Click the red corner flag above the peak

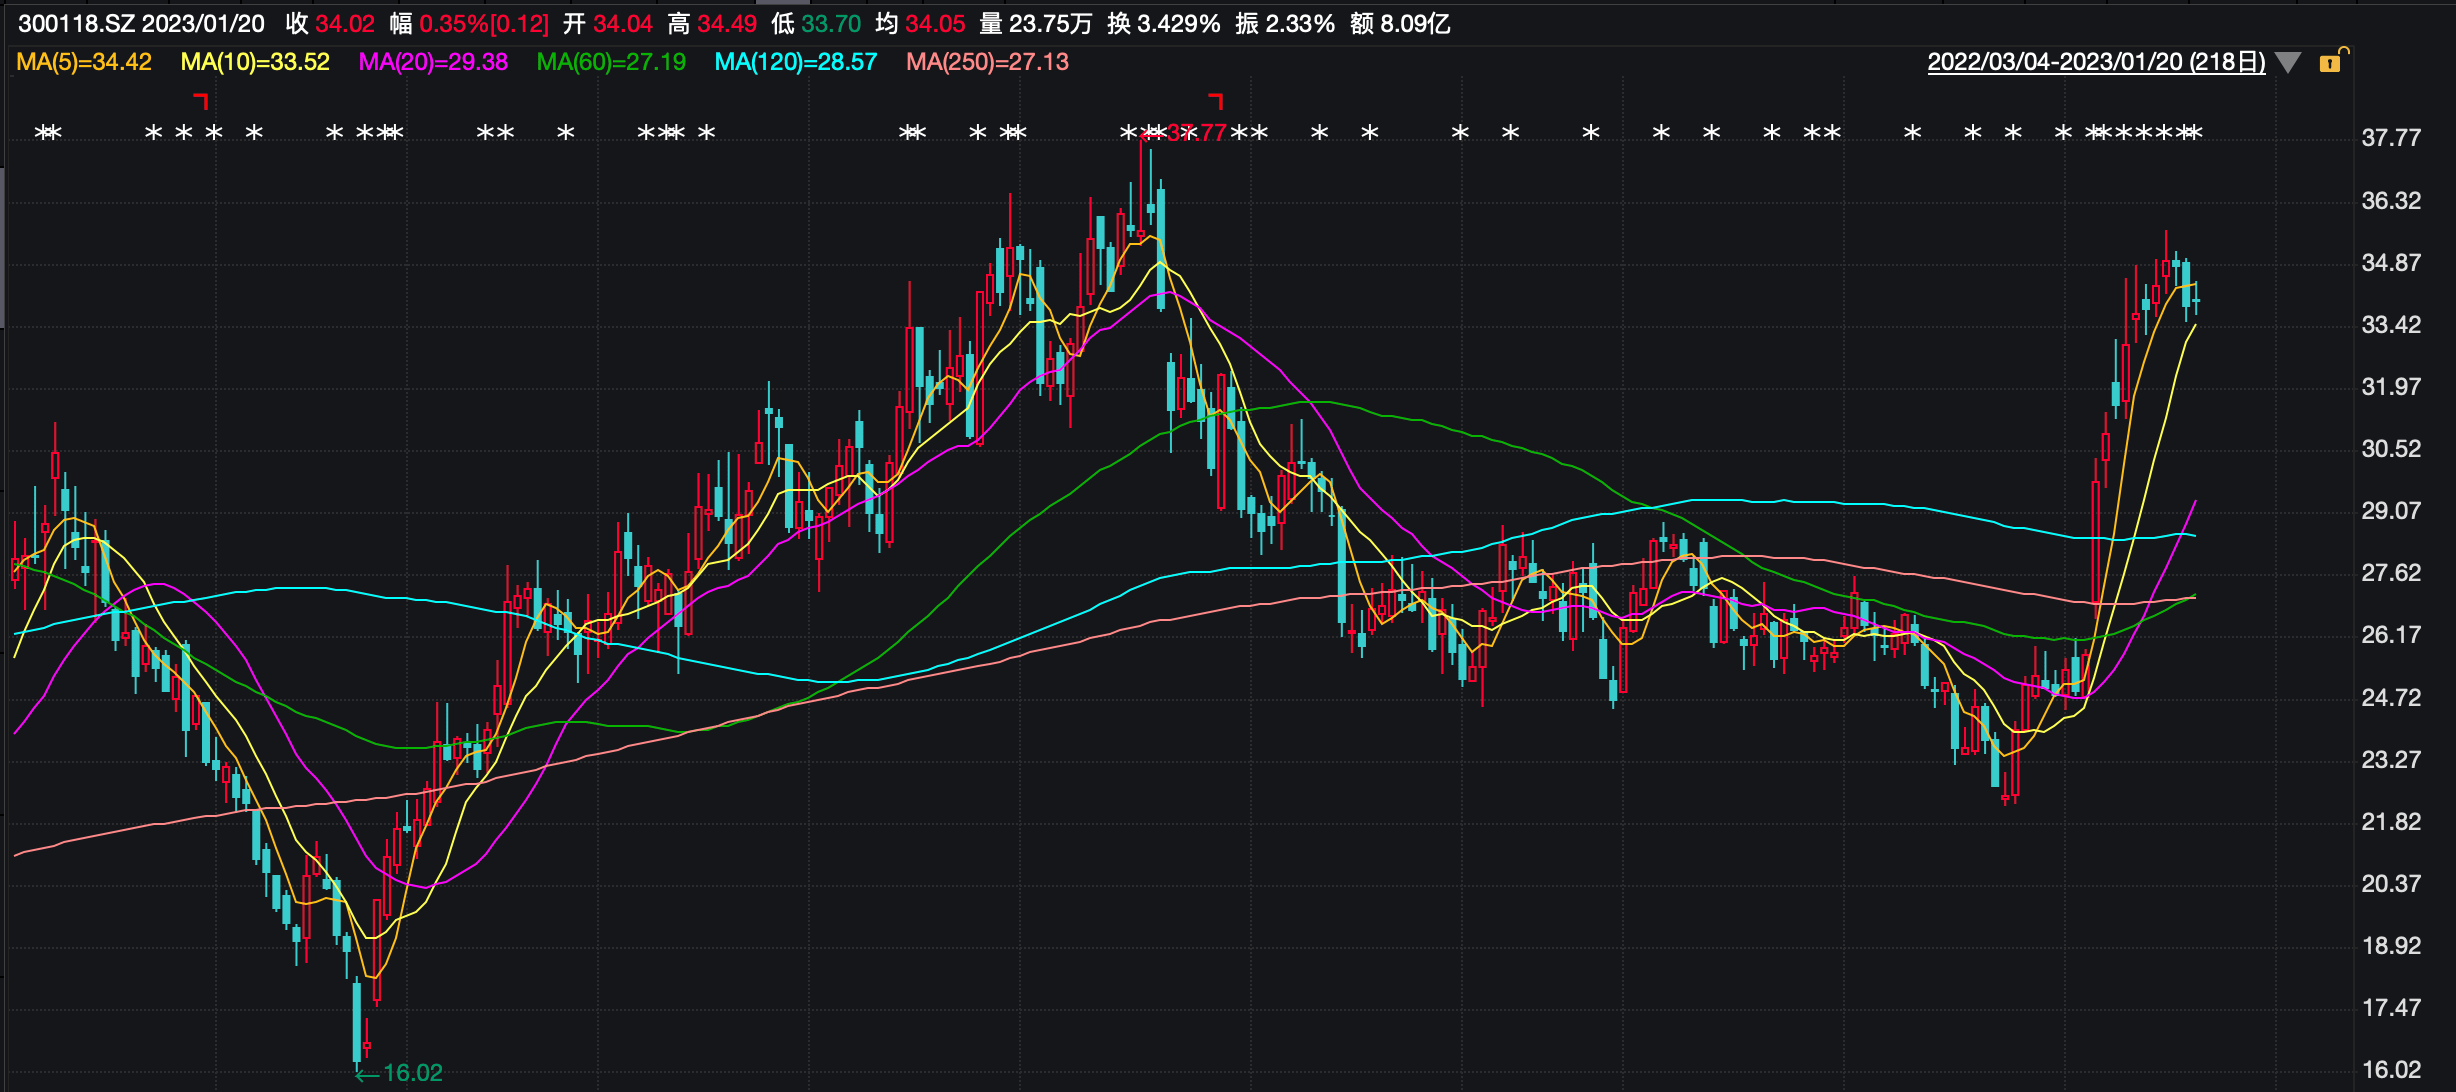pos(1216,101)
